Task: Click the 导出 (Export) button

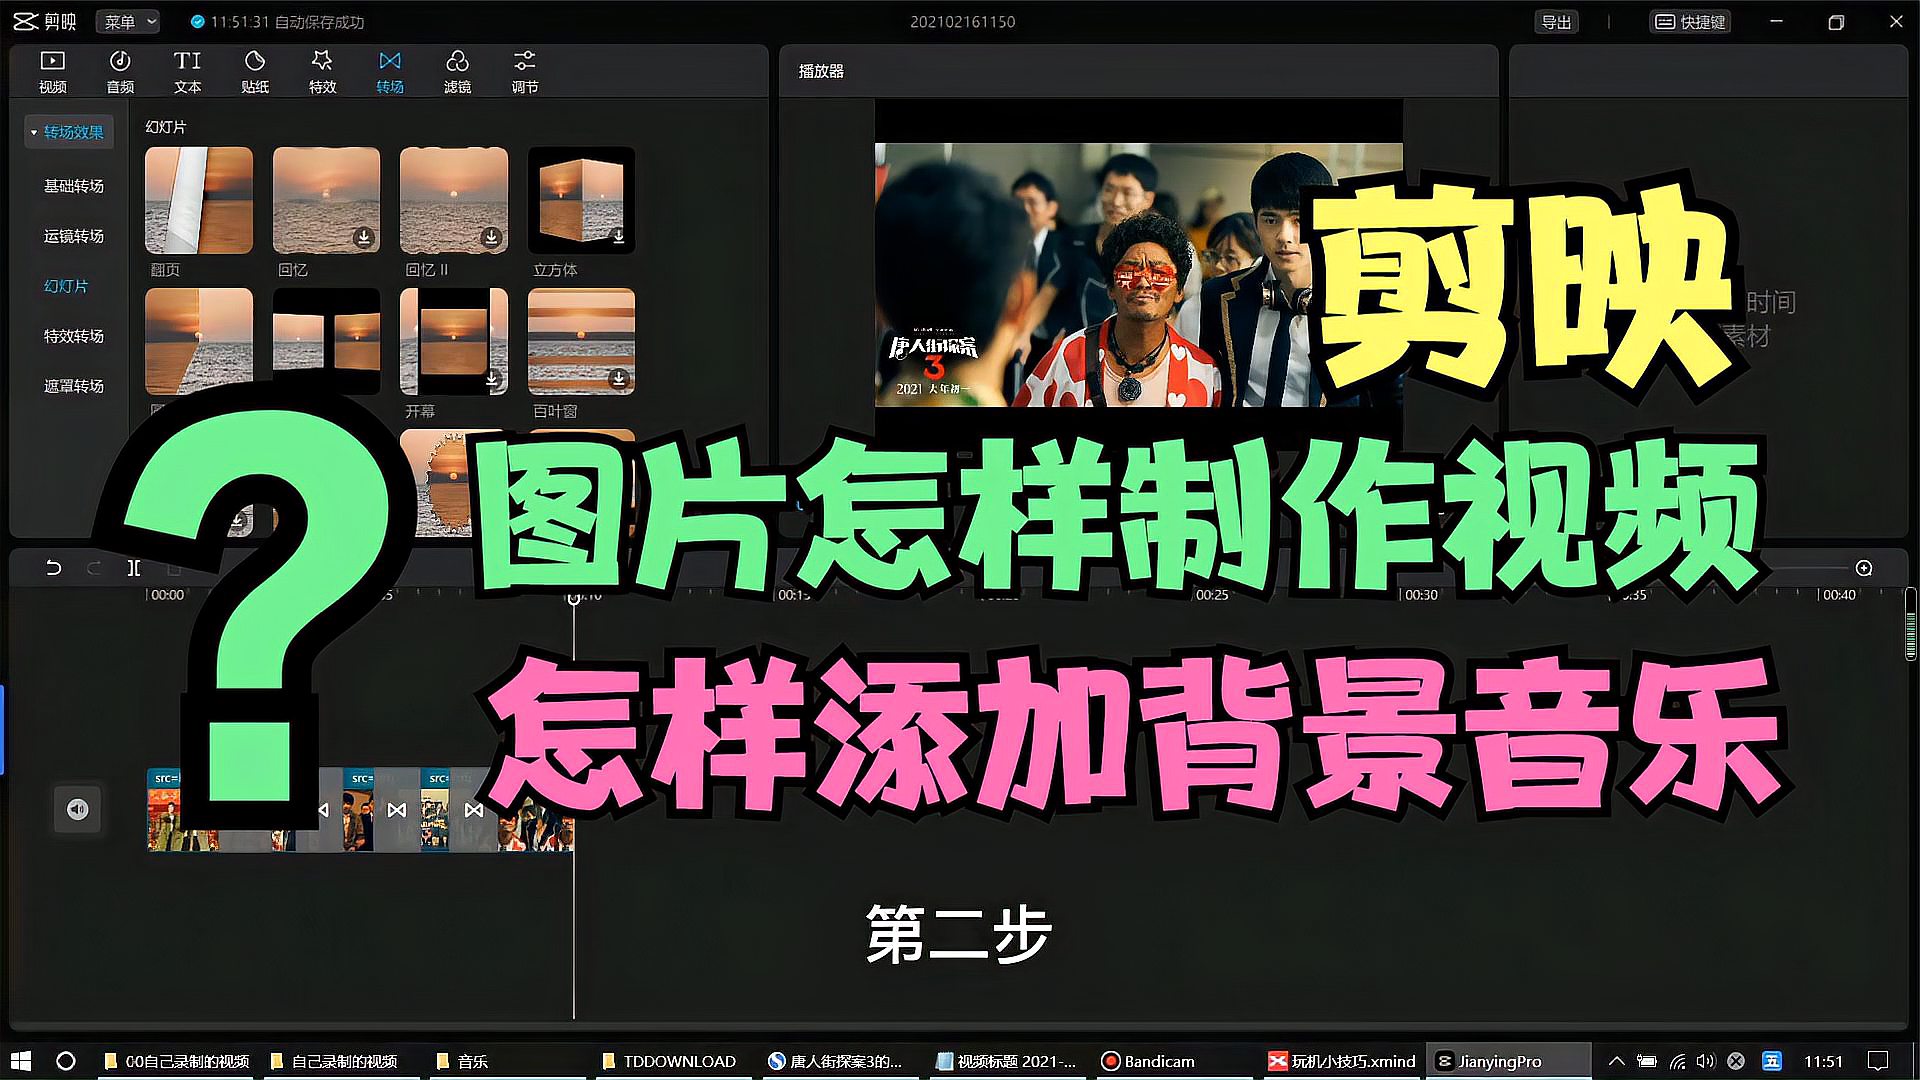Action: coord(1556,22)
